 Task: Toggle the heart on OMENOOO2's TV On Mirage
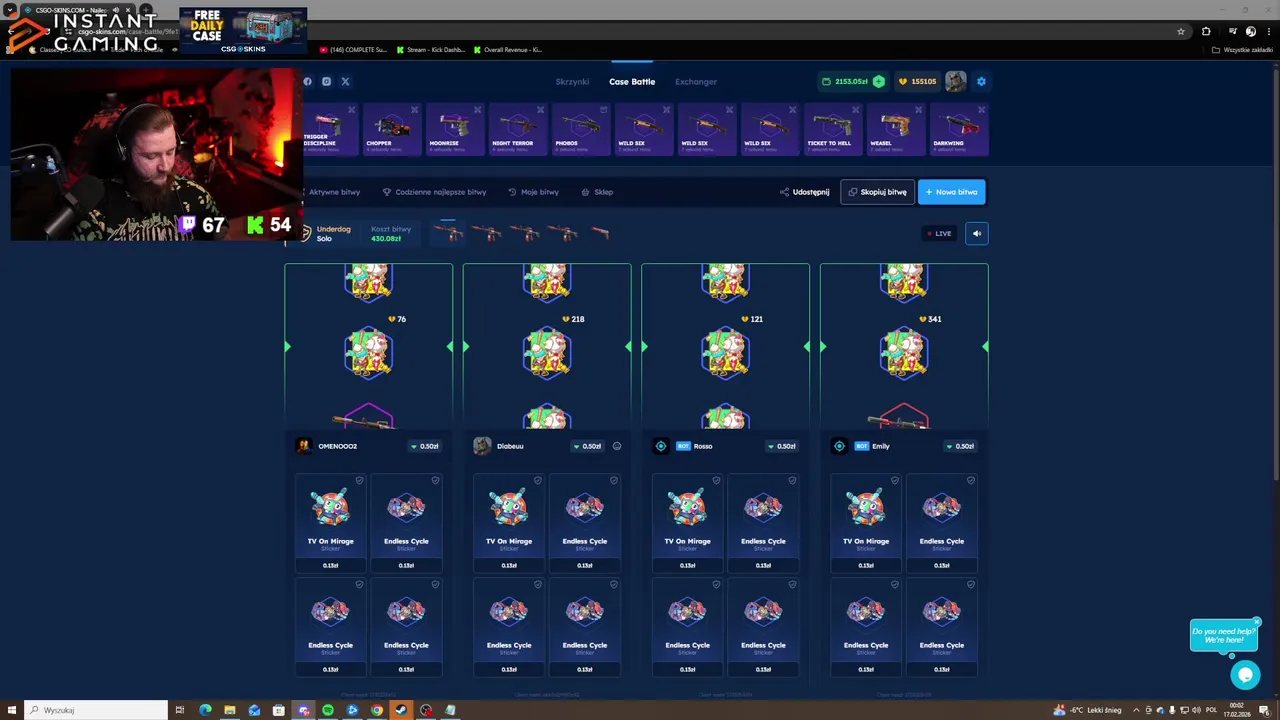pos(359,481)
